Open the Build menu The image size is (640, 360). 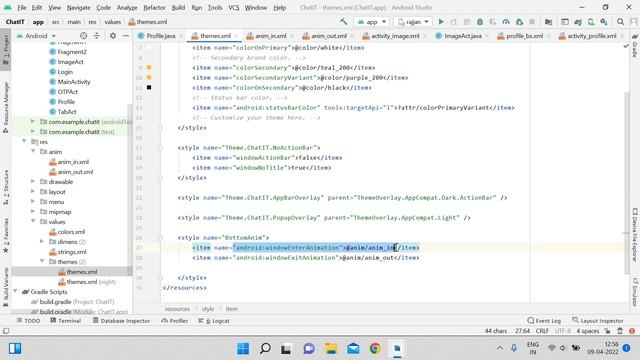tap(178, 7)
